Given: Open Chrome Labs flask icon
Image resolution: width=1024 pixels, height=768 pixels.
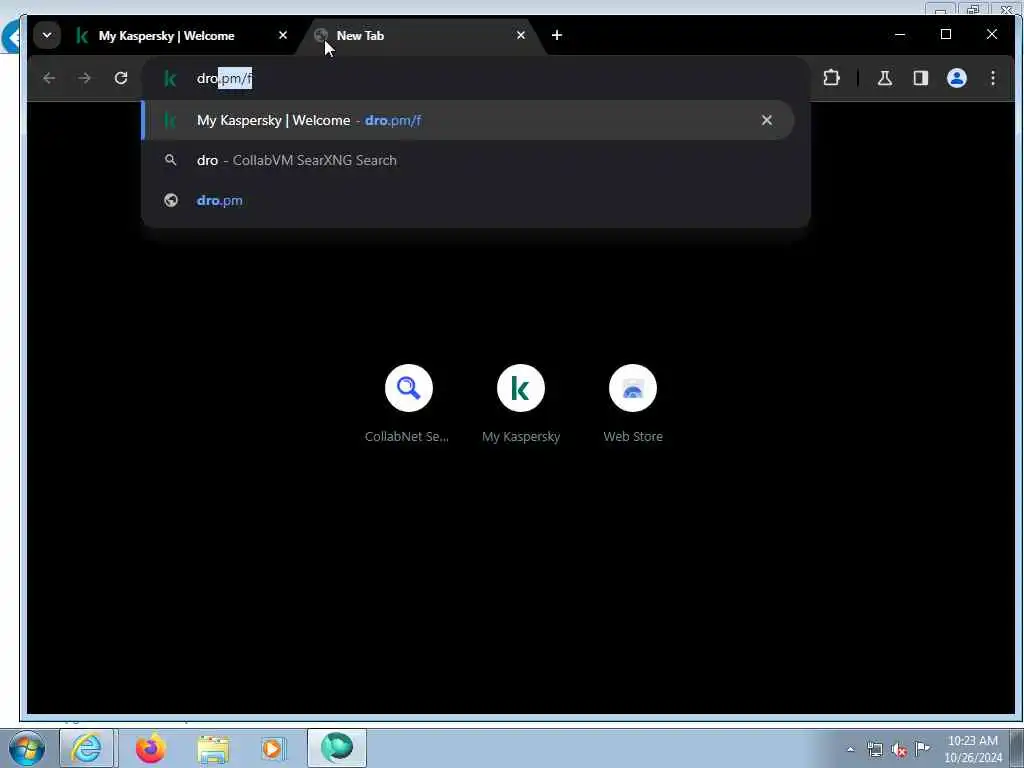Looking at the screenshot, I should [x=885, y=78].
